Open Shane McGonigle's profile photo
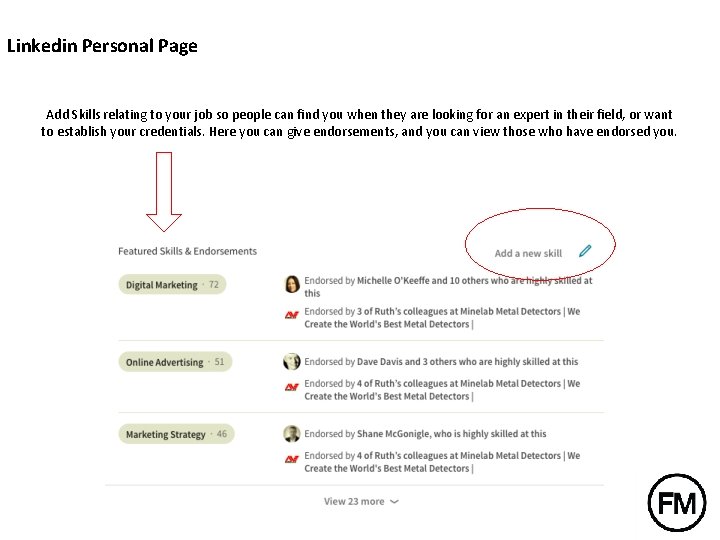The image size is (720, 540). pos(292,434)
